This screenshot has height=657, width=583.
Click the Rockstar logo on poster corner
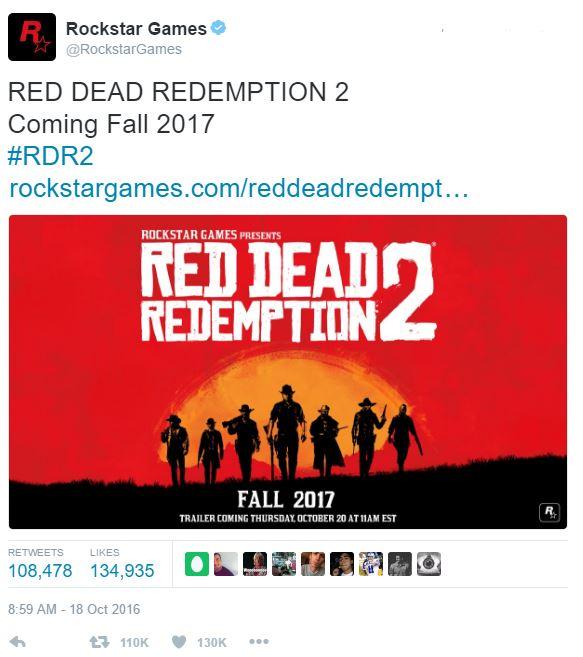[x=549, y=512]
